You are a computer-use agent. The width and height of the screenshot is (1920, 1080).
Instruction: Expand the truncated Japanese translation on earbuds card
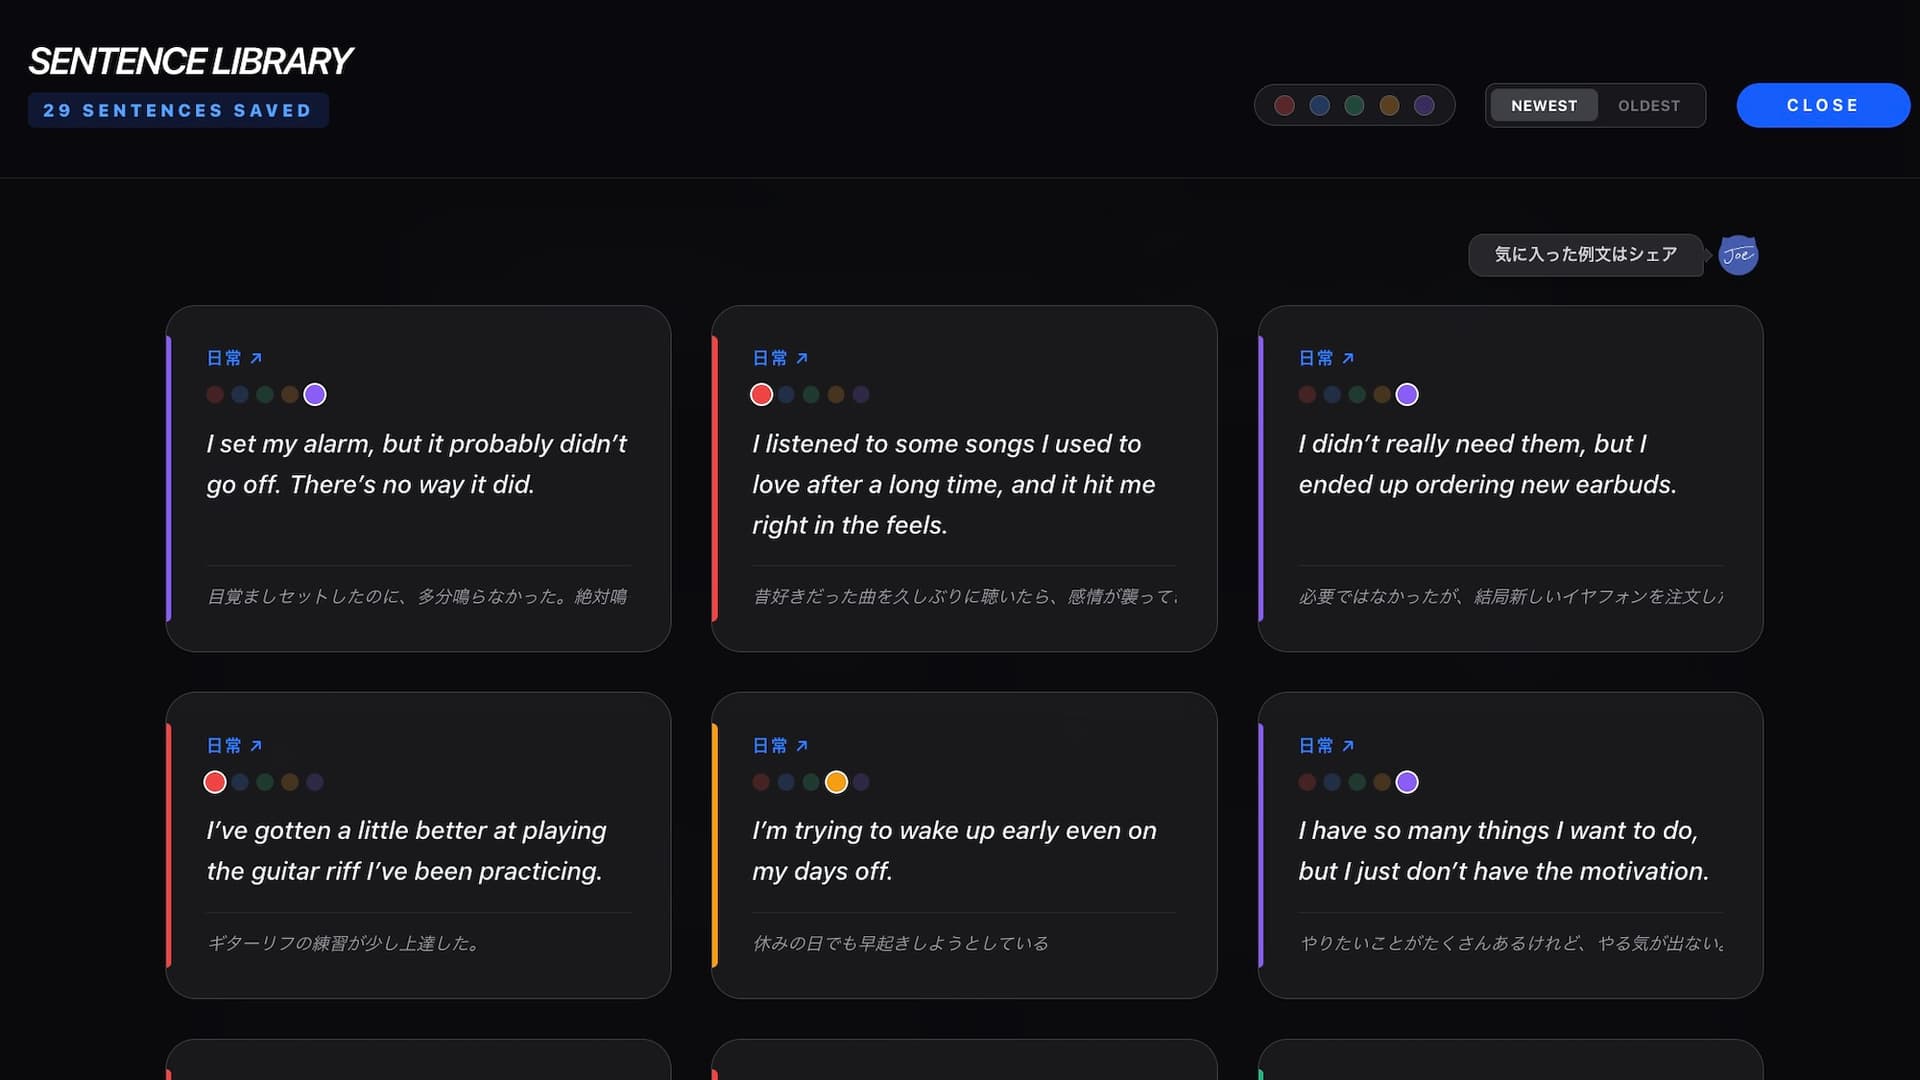1510,597
